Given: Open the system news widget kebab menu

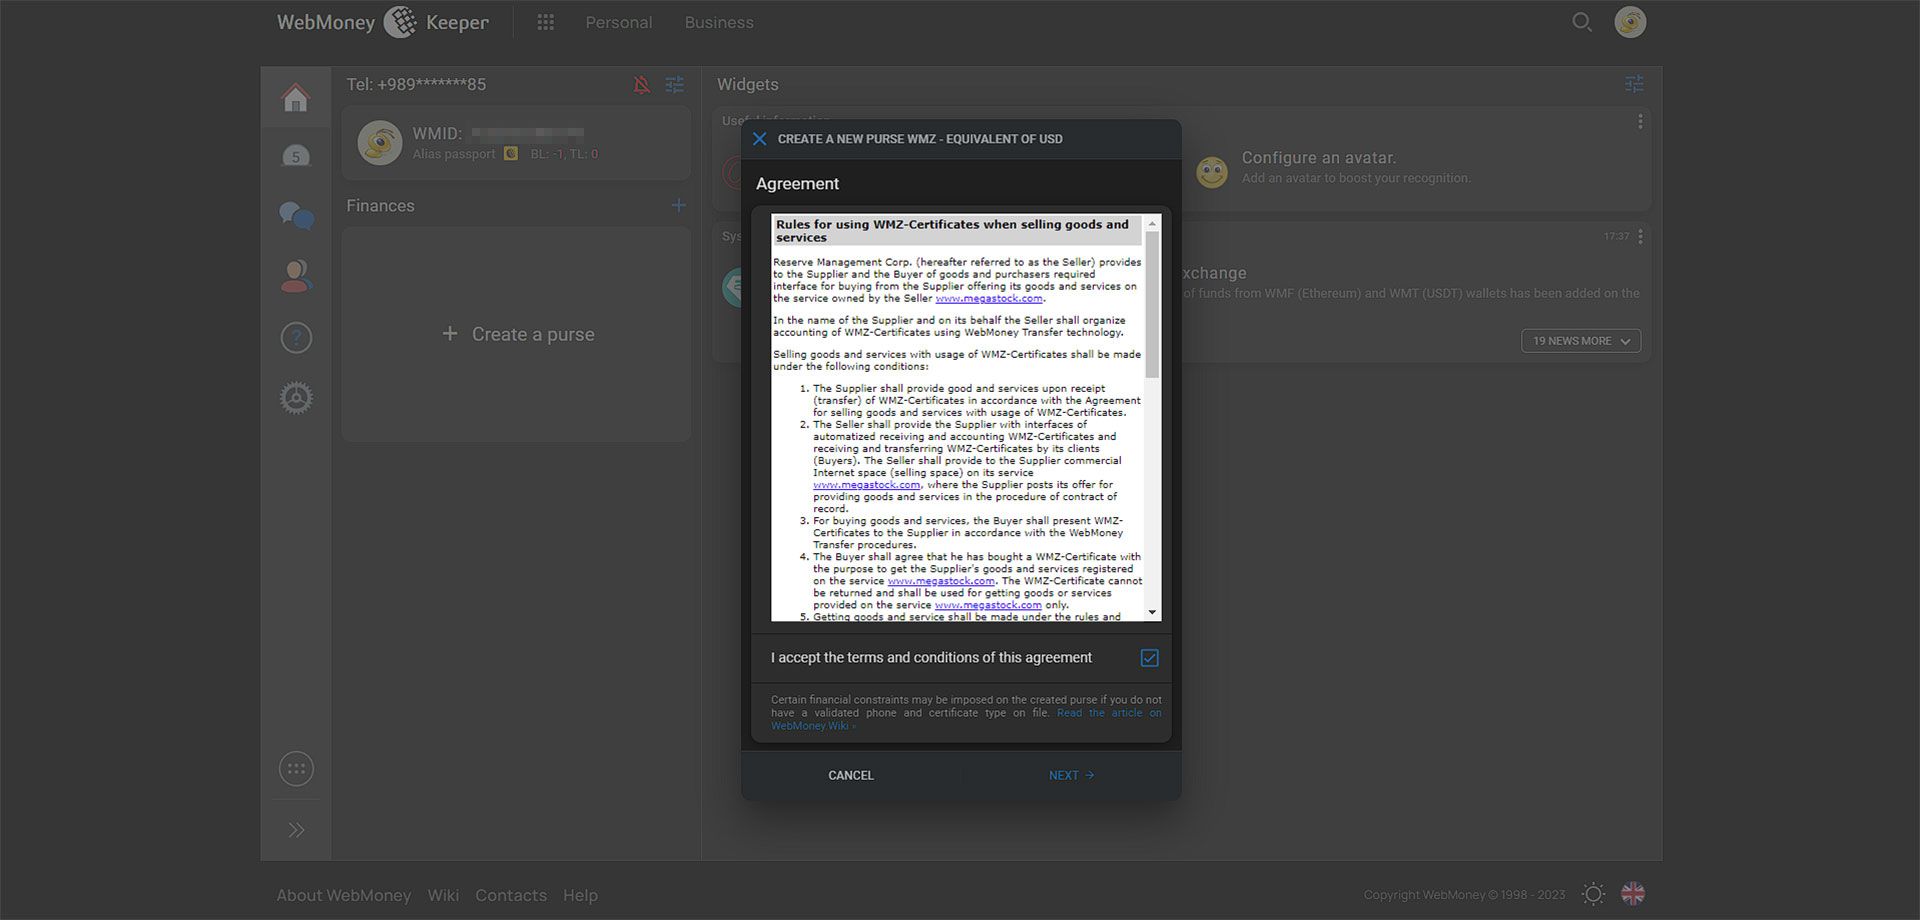Looking at the screenshot, I should [x=1640, y=237].
